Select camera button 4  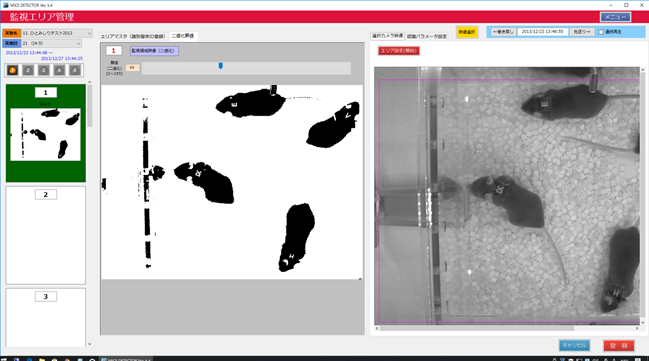[59, 70]
